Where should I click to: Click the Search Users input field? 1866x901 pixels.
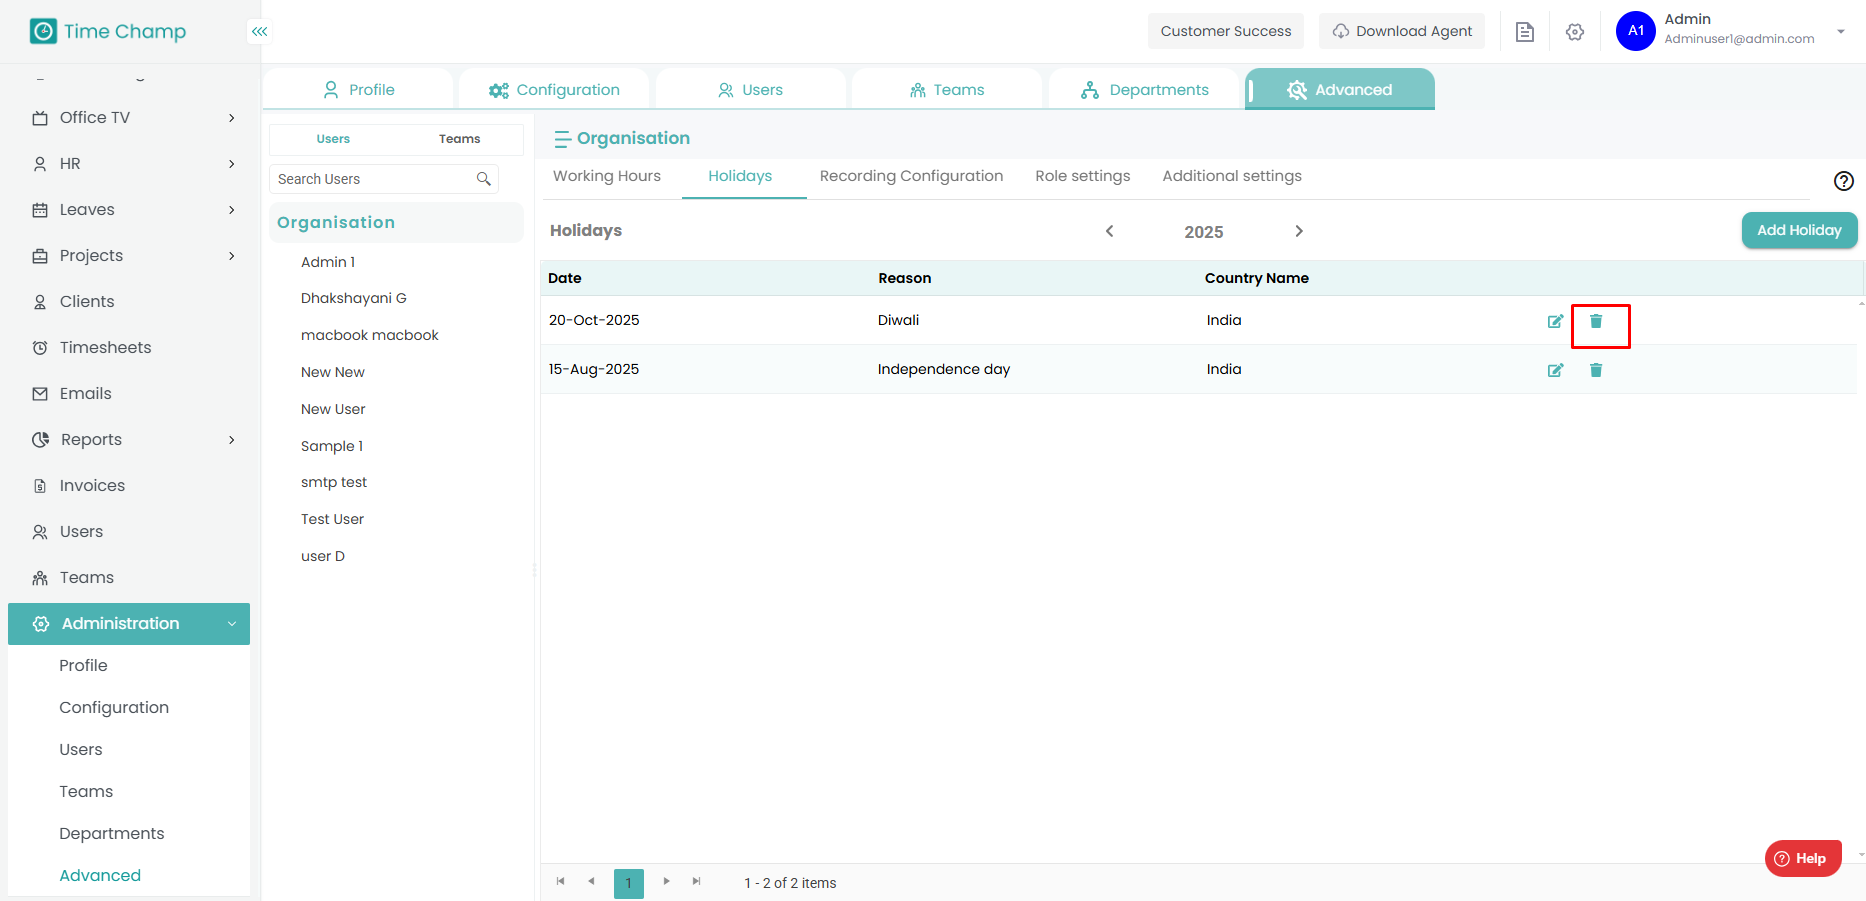pyautogui.click(x=372, y=179)
